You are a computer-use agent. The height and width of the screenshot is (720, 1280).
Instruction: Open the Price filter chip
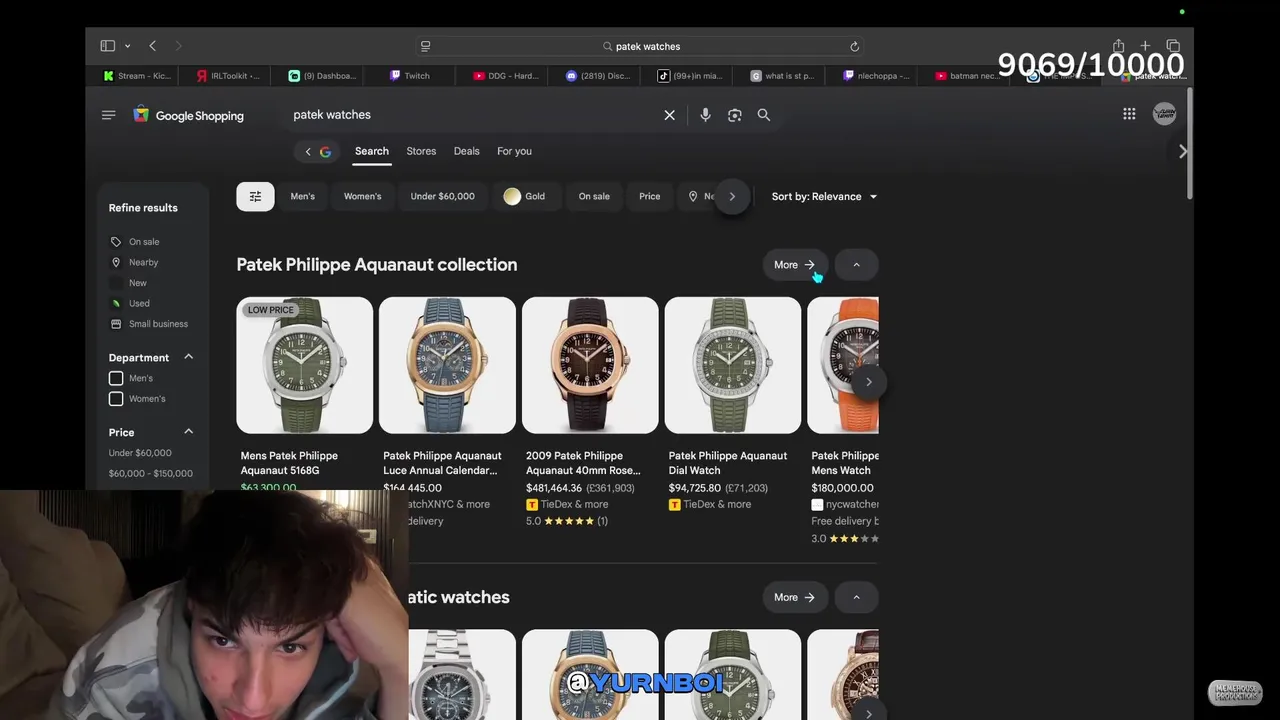[x=650, y=196]
